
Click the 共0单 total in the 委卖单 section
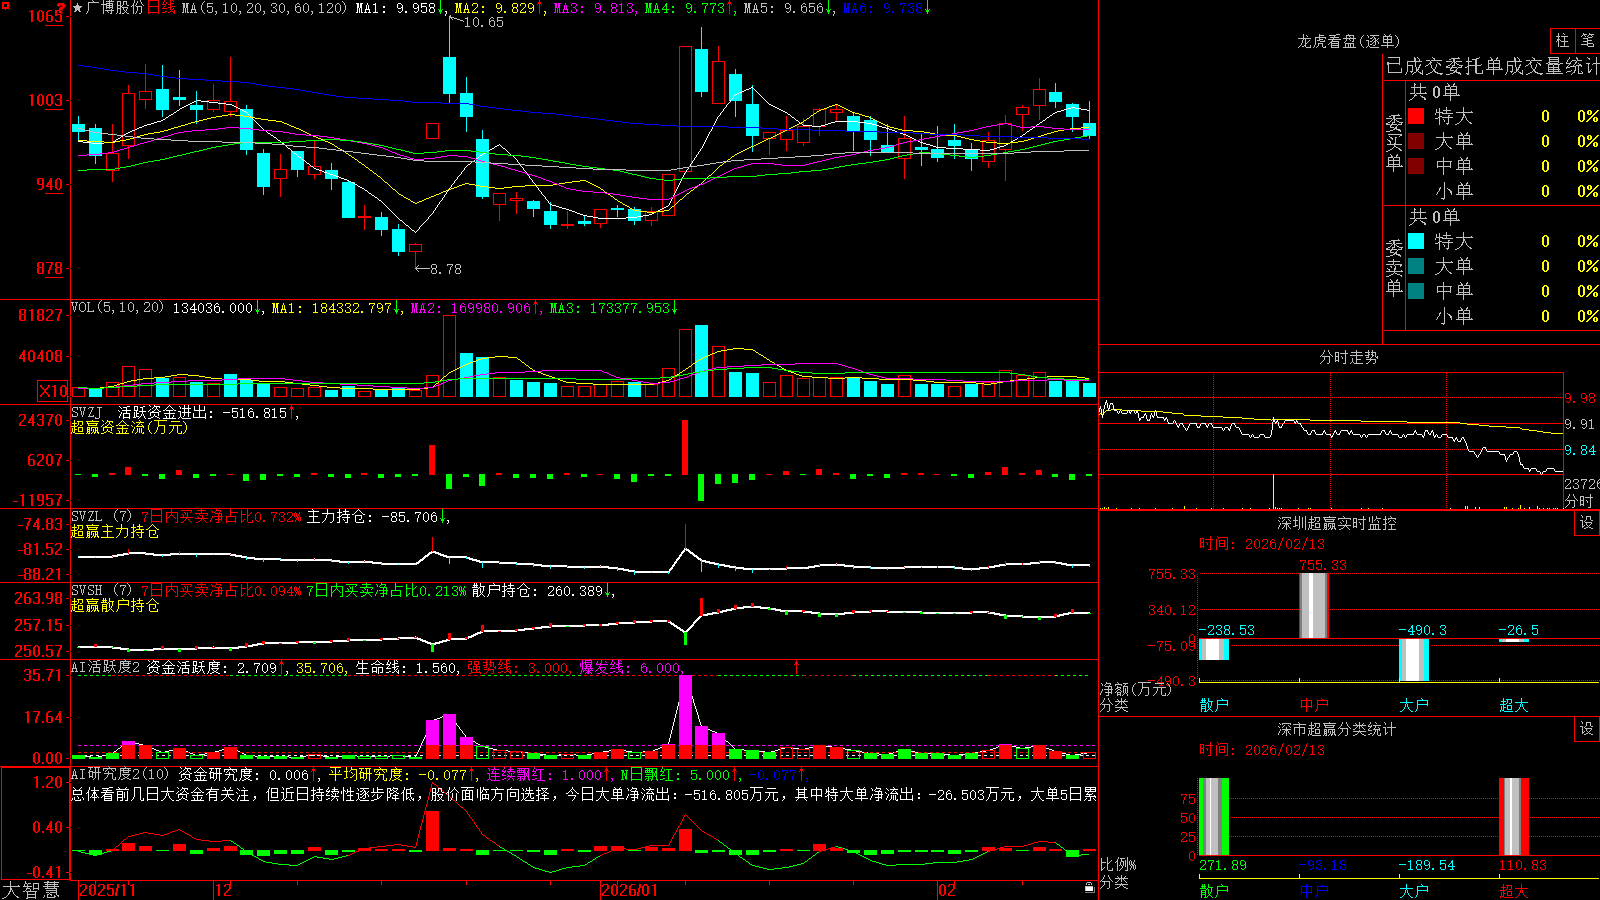[x=1434, y=216]
